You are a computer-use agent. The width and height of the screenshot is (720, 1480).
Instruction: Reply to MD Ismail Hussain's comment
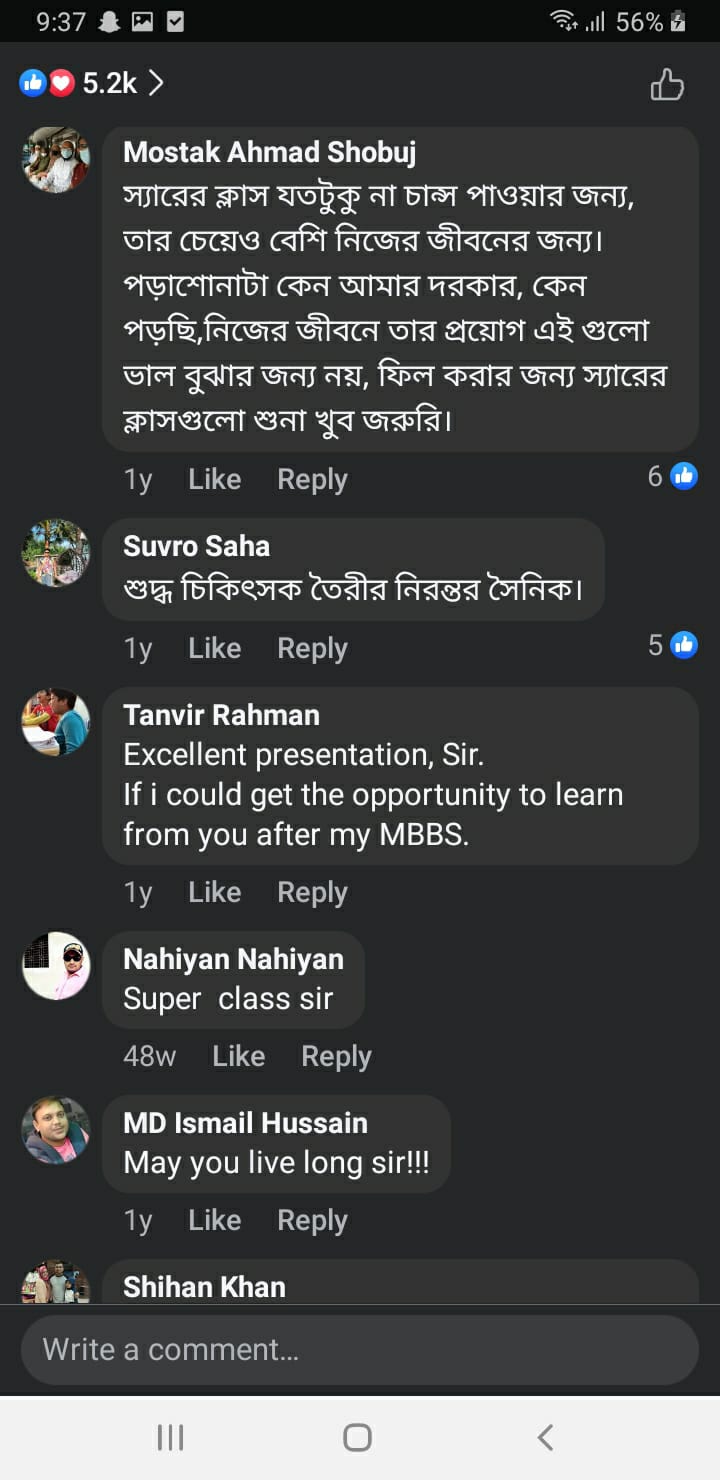point(312,1221)
